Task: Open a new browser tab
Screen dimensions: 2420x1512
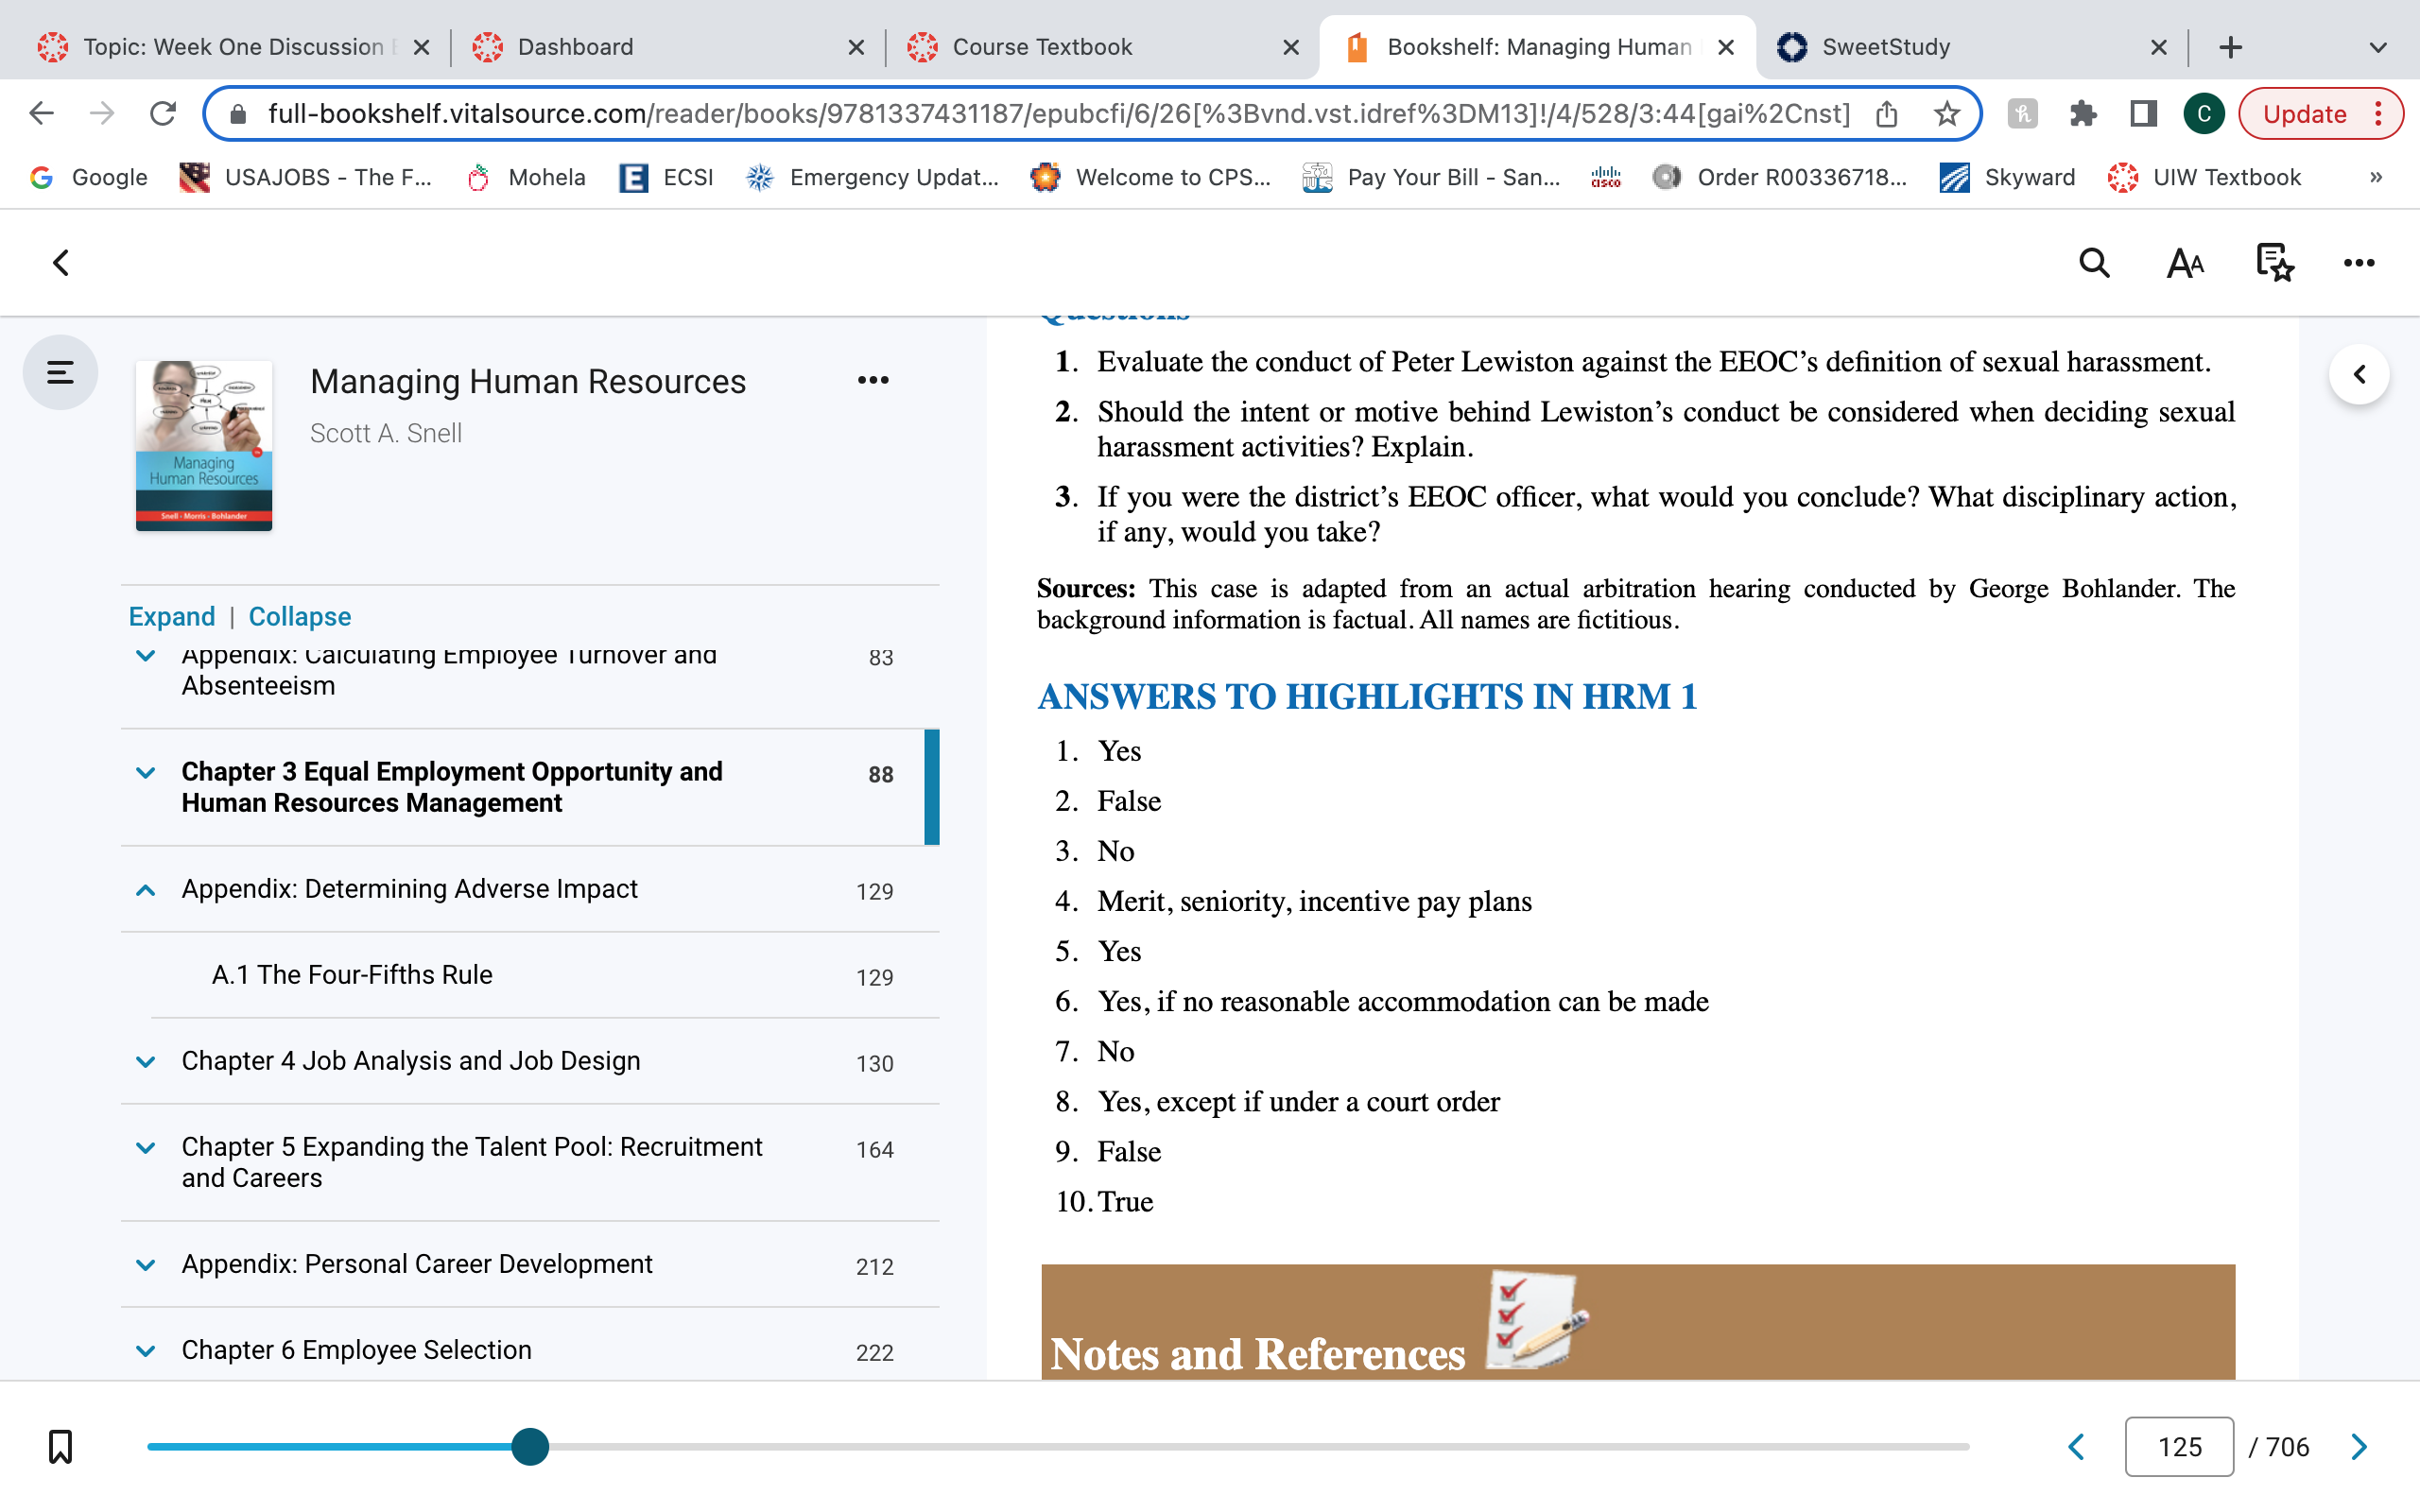Action: tap(2230, 47)
